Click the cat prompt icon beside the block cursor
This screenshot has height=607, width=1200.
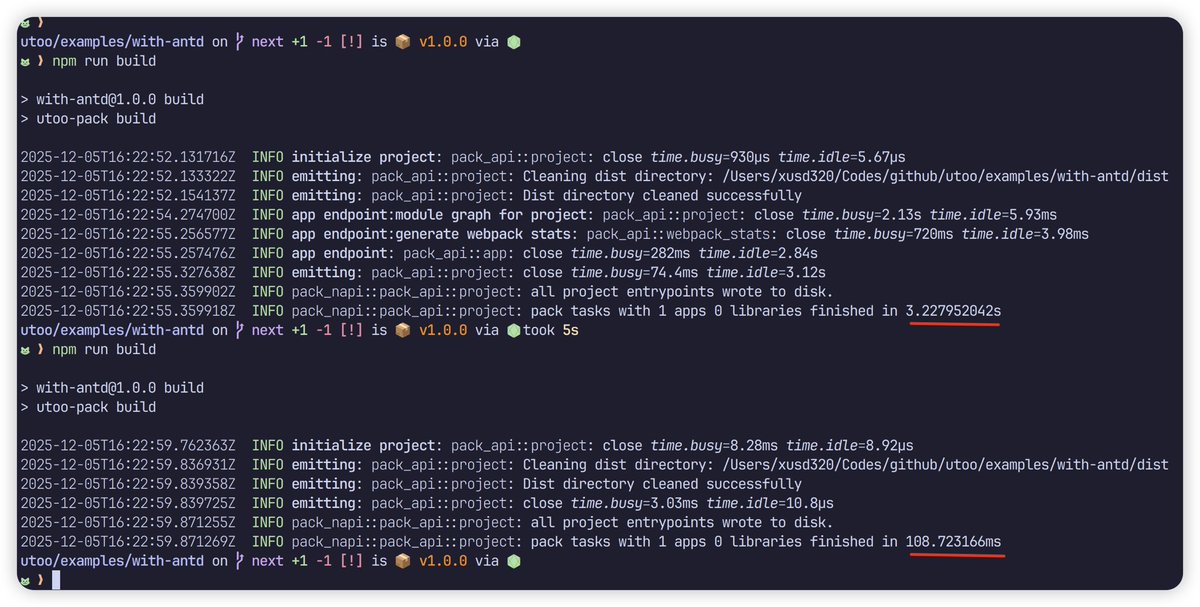[26, 580]
